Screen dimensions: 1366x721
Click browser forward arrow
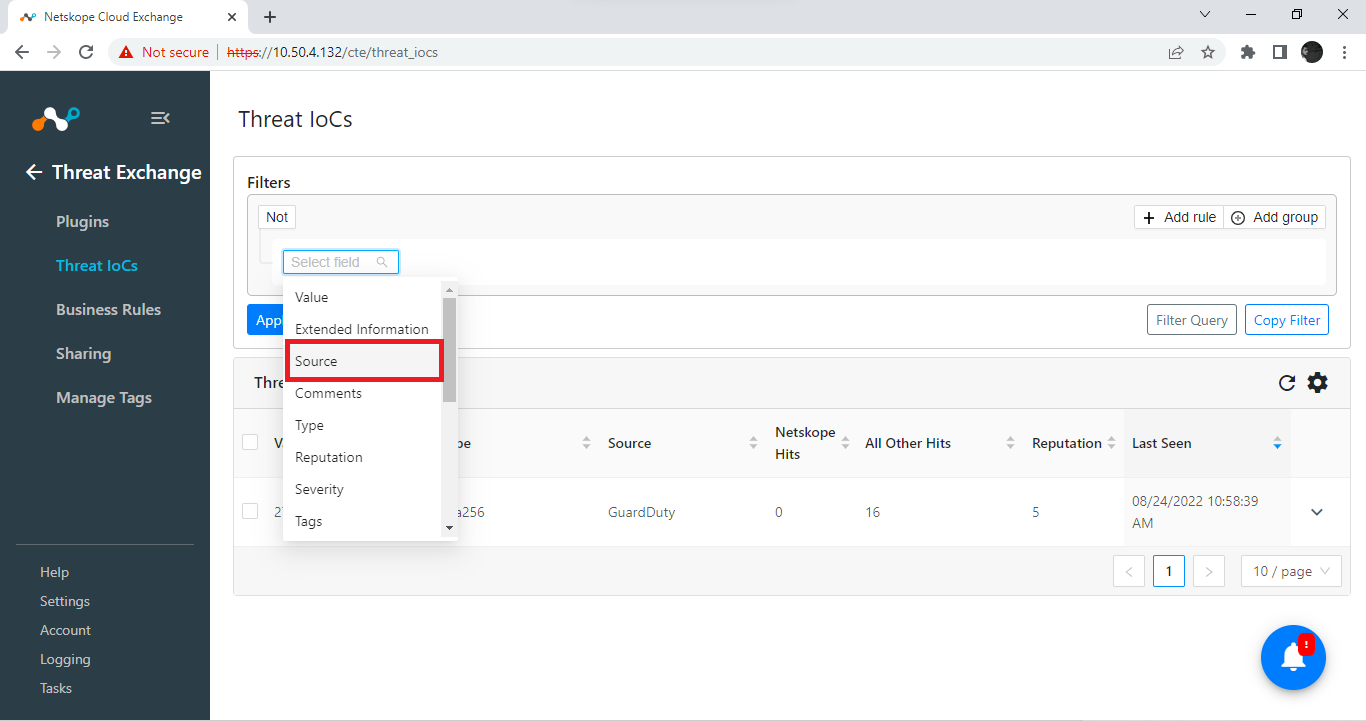[54, 52]
